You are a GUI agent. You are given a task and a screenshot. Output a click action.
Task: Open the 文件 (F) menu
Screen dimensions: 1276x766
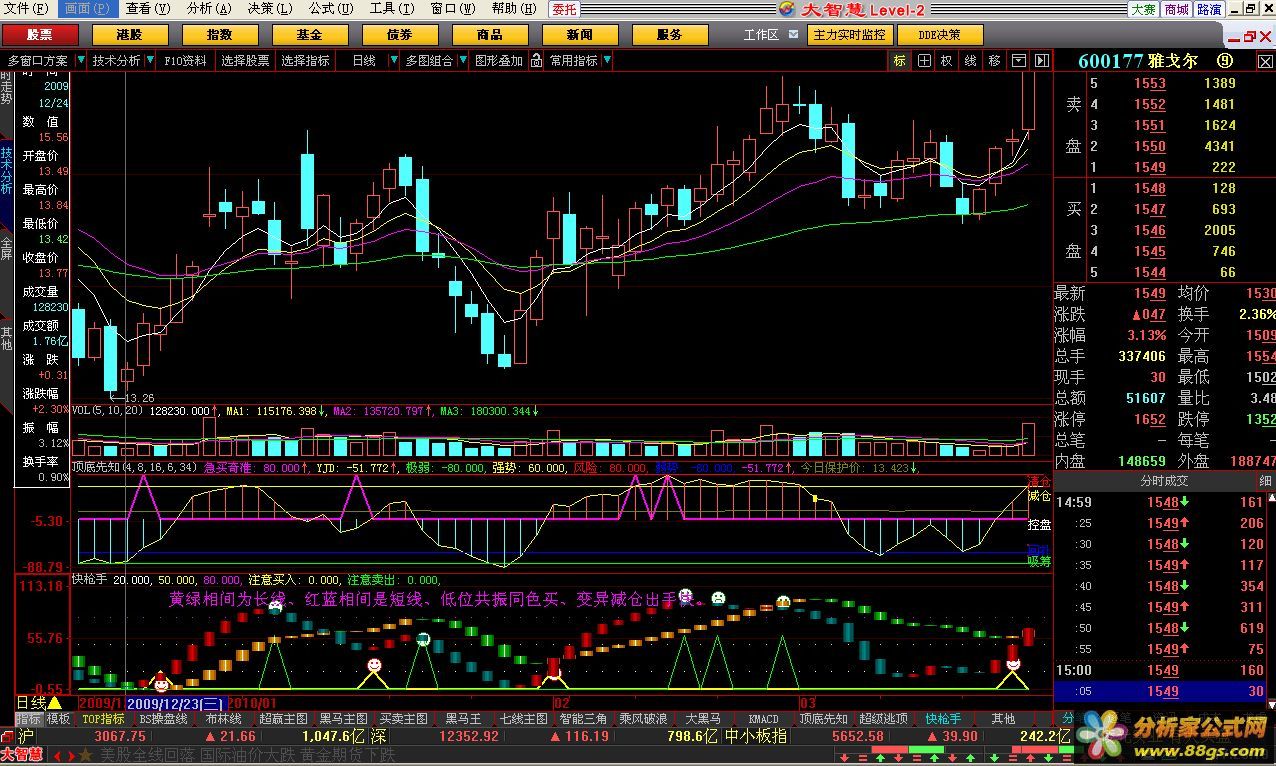coord(26,9)
